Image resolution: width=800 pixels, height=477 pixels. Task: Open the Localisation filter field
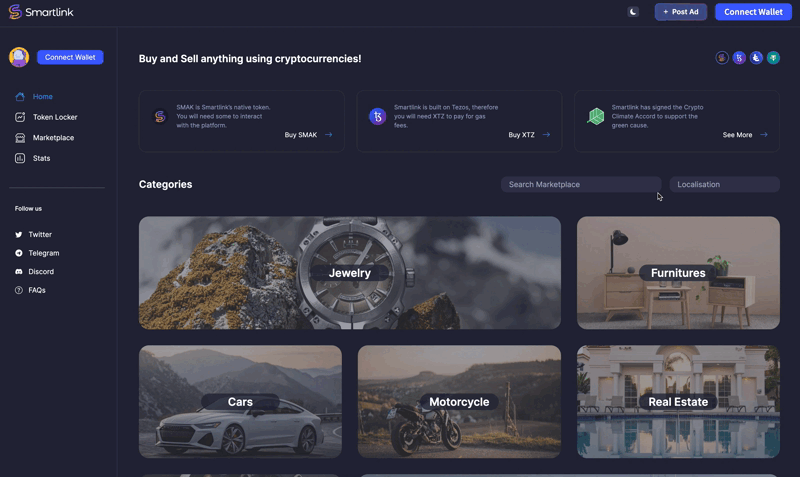pyautogui.click(x=724, y=184)
